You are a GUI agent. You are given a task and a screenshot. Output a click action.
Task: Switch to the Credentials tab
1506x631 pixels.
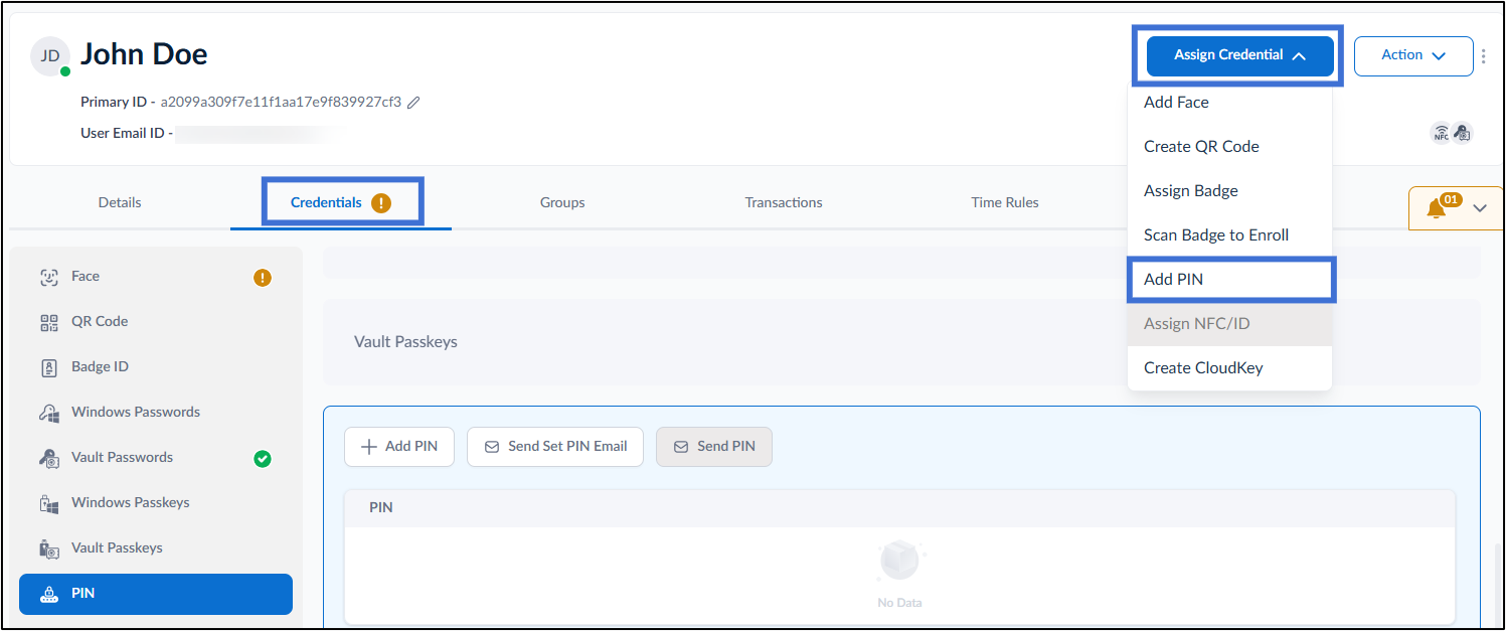click(341, 202)
